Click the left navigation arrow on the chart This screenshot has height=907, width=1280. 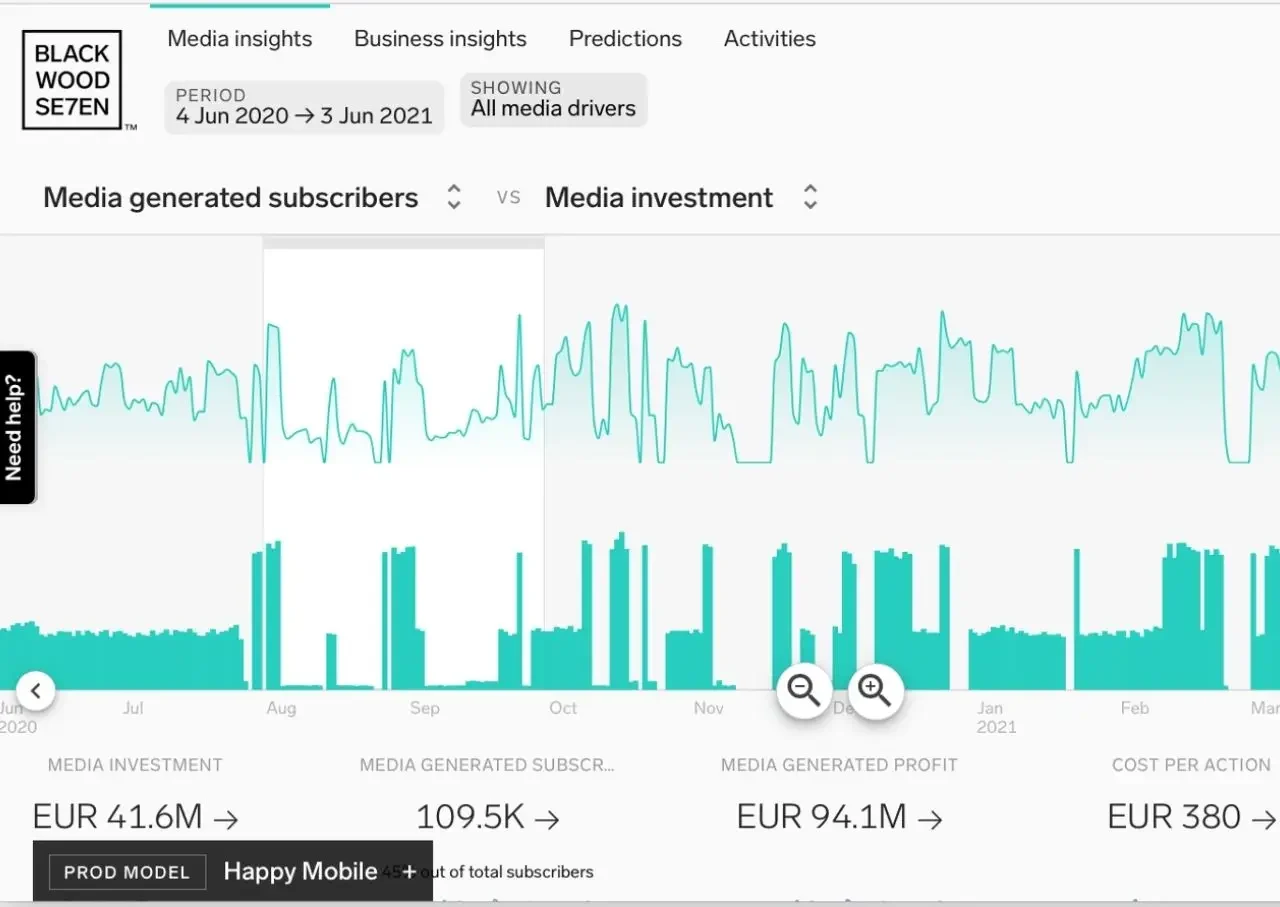click(35, 690)
